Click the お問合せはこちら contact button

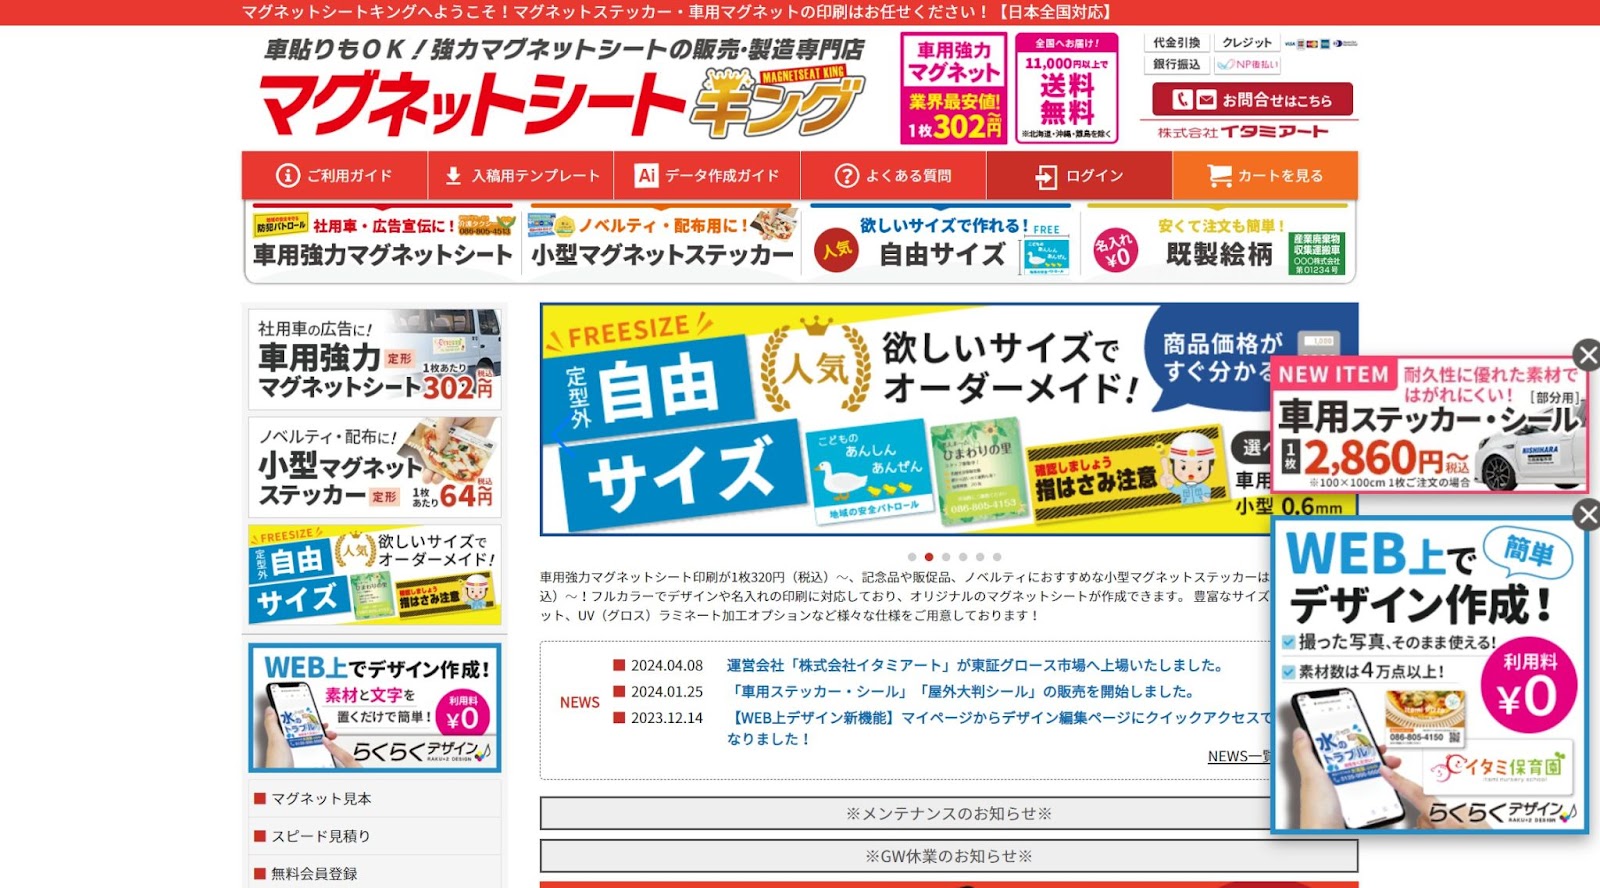click(x=1252, y=100)
